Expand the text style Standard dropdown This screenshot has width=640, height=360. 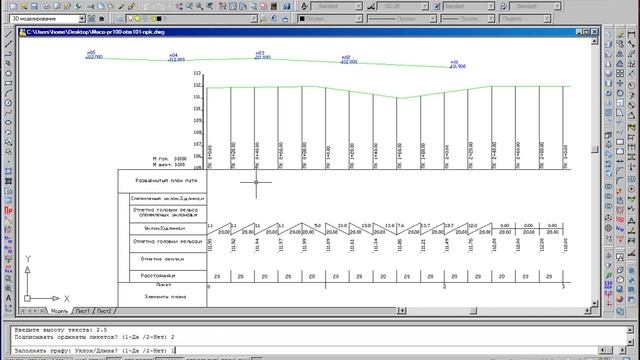pos(359,6)
